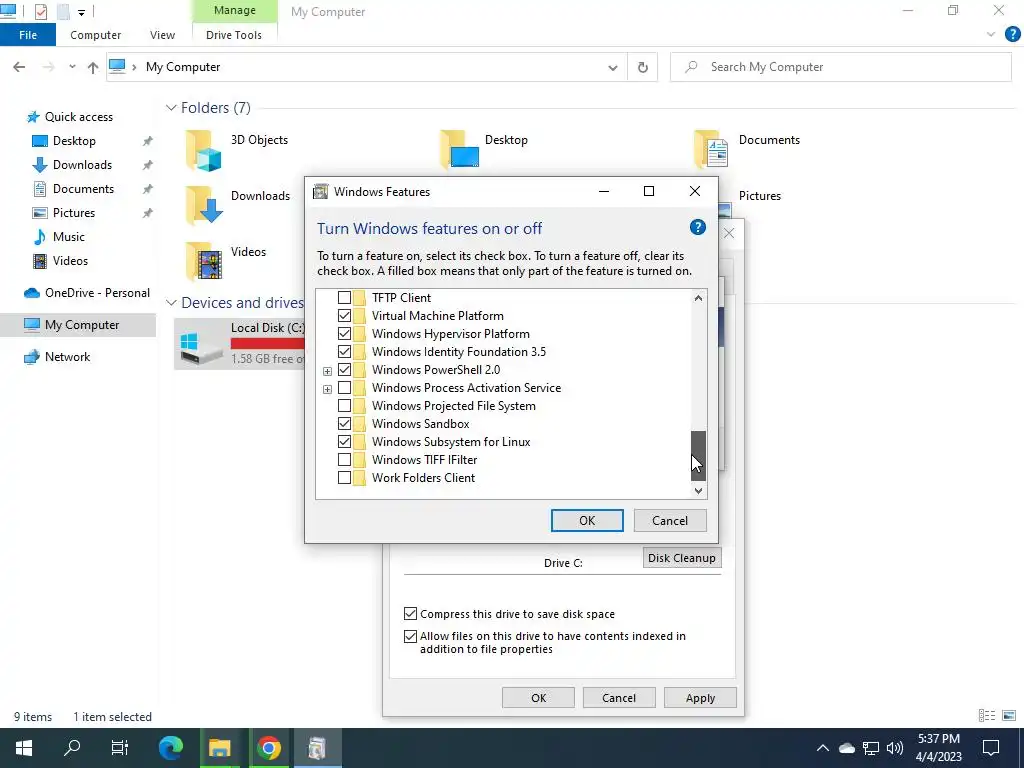Enable the TFTP Client checkbox

click(x=344, y=298)
